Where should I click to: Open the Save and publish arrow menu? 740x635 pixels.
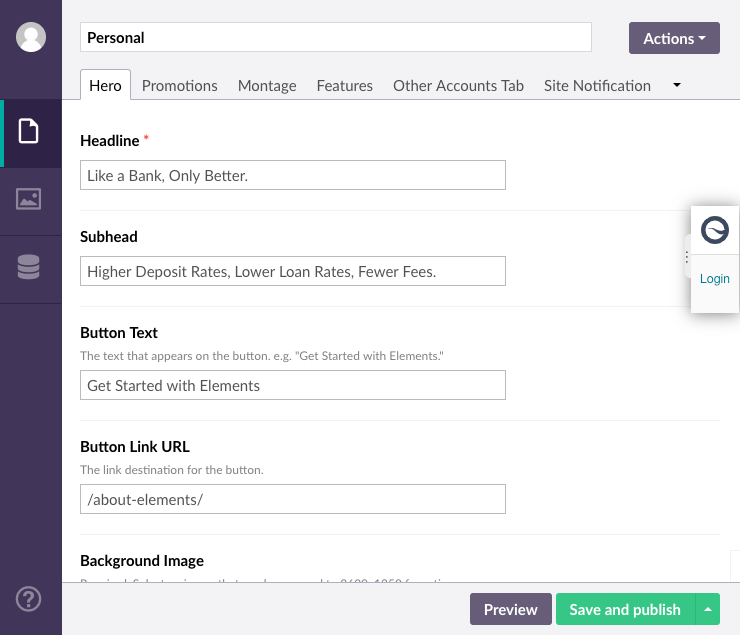[708, 609]
